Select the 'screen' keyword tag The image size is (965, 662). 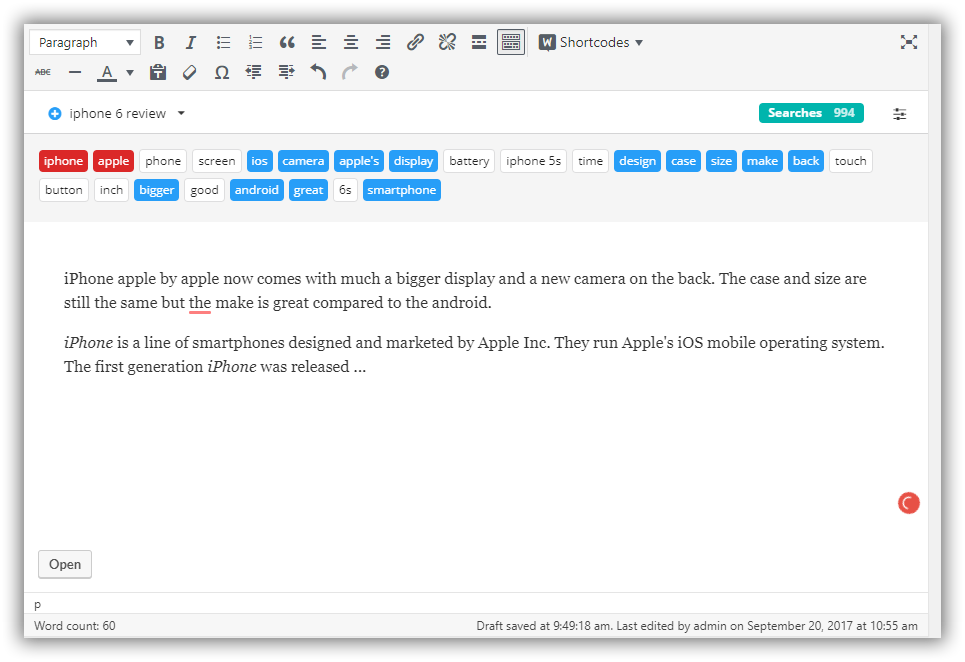point(217,161)
